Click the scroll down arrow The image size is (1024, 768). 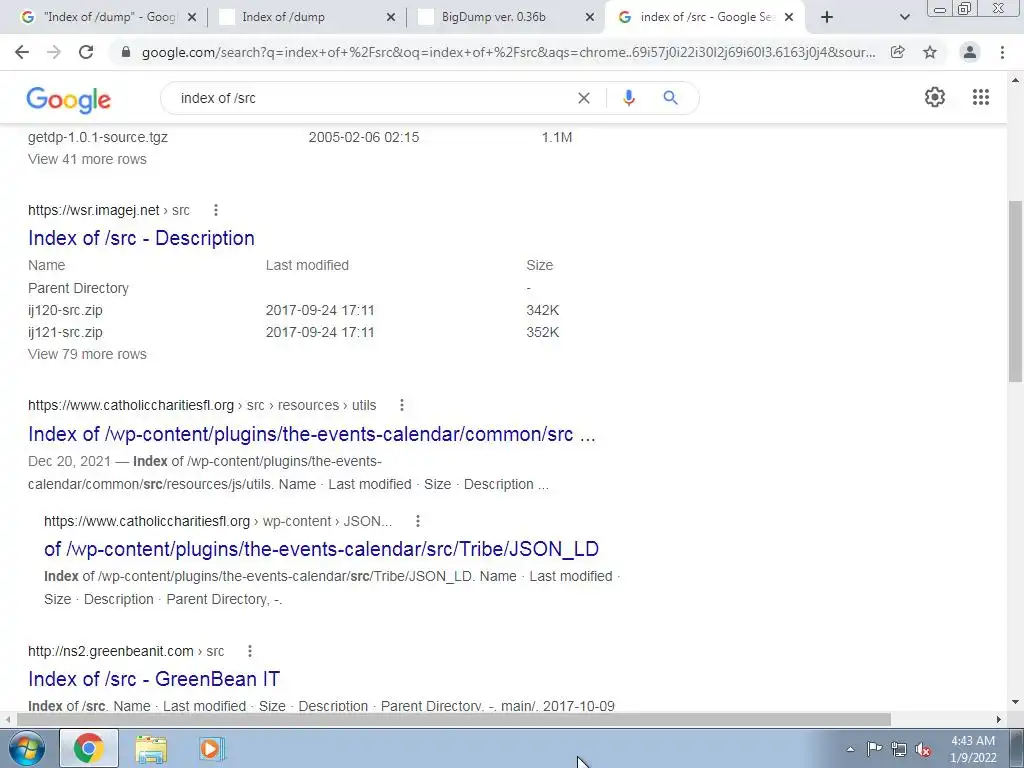1015,703
